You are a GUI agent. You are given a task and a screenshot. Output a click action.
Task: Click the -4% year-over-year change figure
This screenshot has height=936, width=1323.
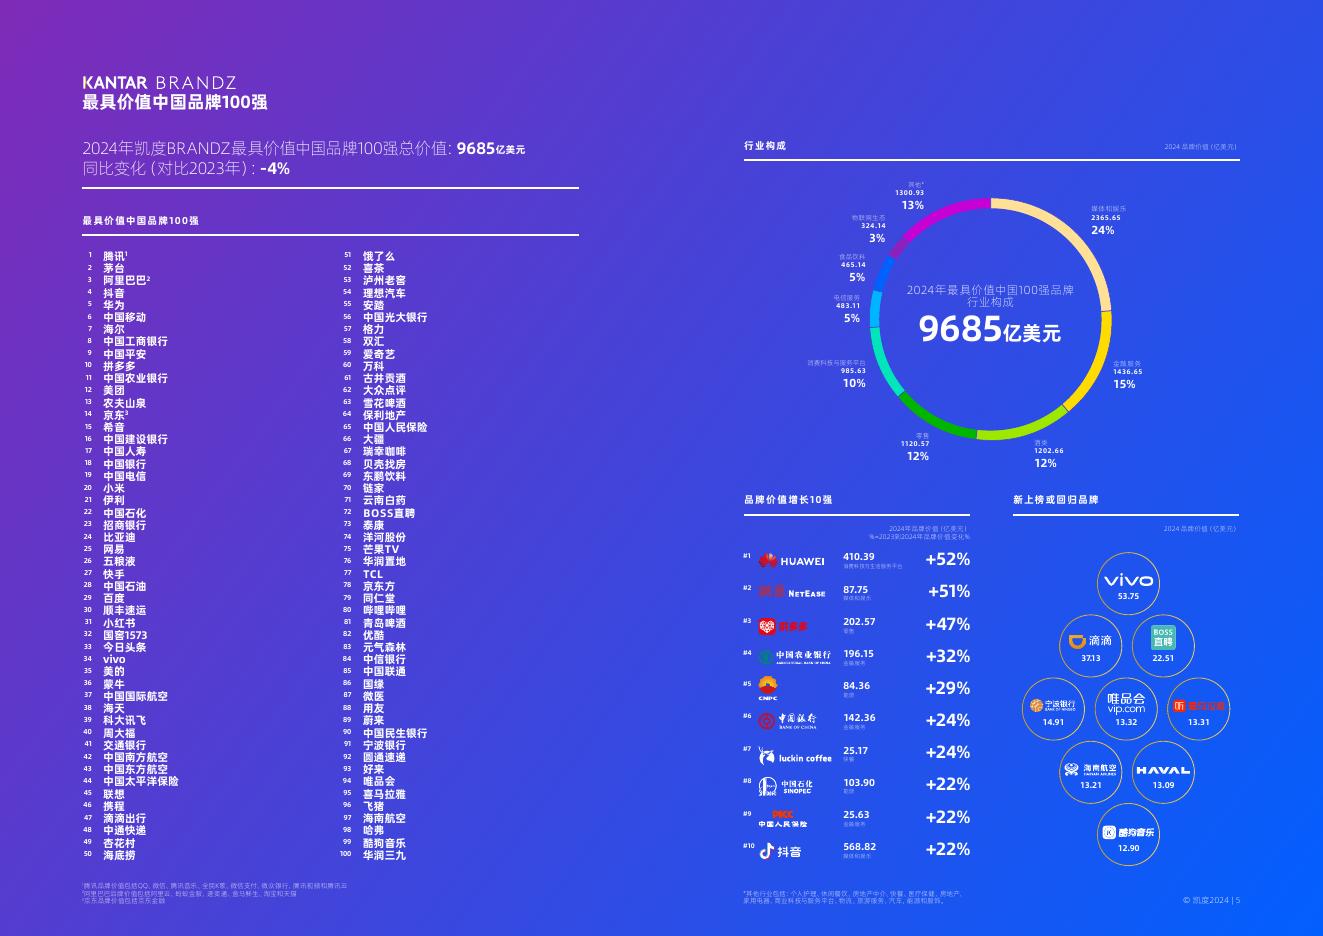[x=275, y=169]
